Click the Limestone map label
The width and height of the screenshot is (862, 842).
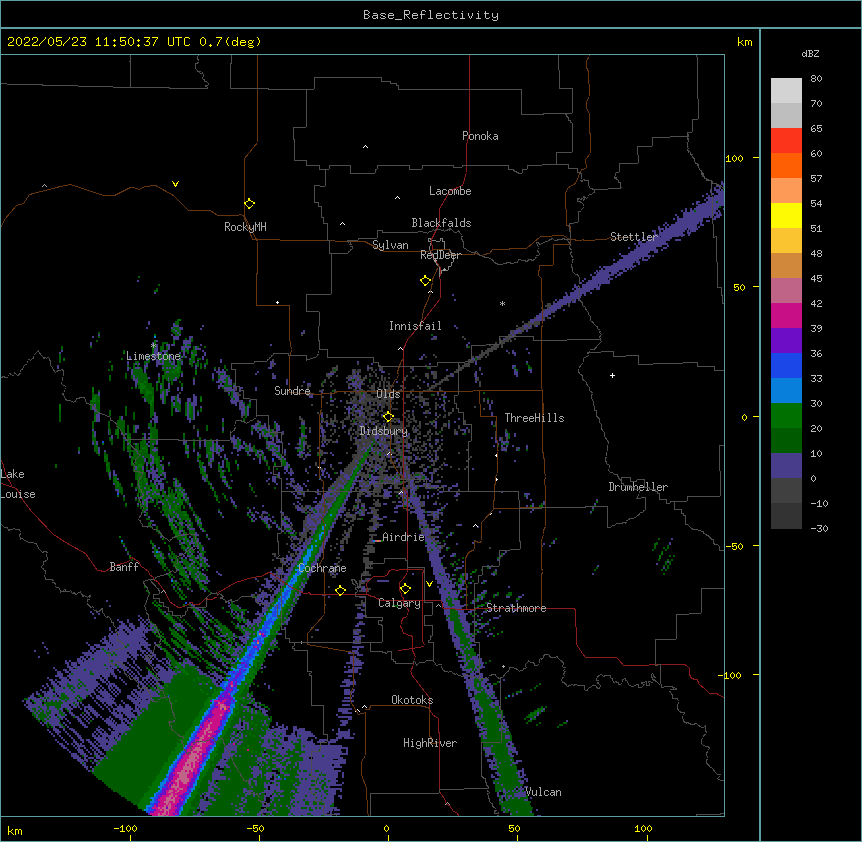pyautogui.click(x=153, y=356)
